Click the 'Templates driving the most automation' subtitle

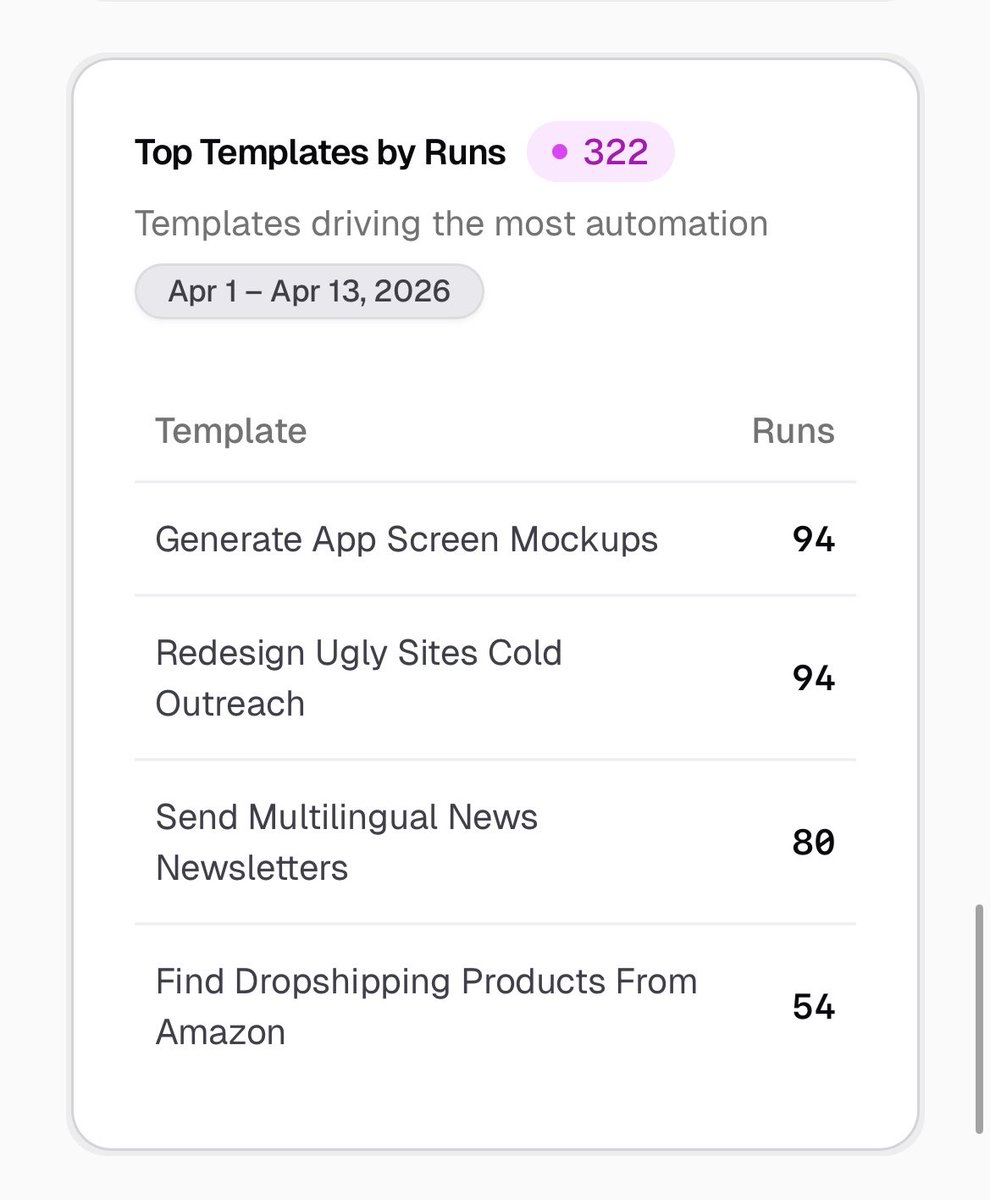[x=452, y=223]
